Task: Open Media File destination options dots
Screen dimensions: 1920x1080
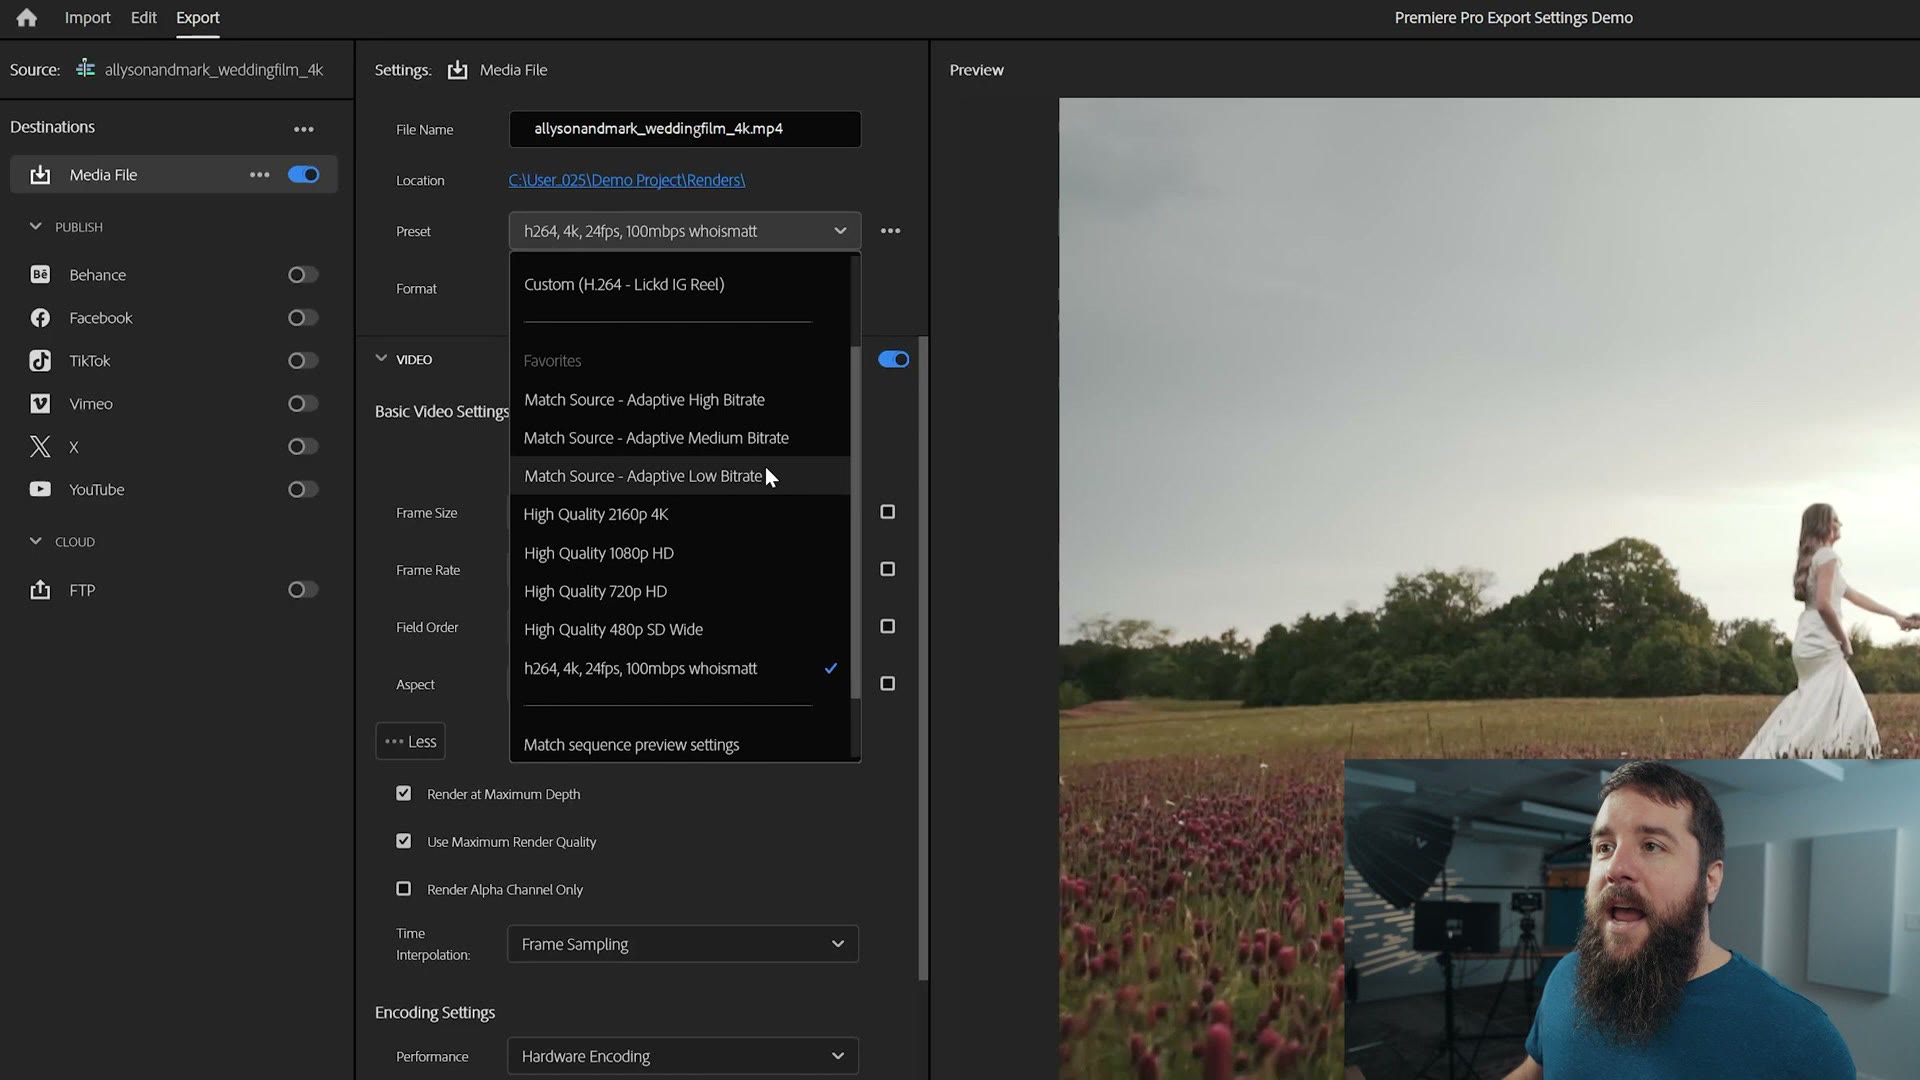Action: click(x=260, y=175)
